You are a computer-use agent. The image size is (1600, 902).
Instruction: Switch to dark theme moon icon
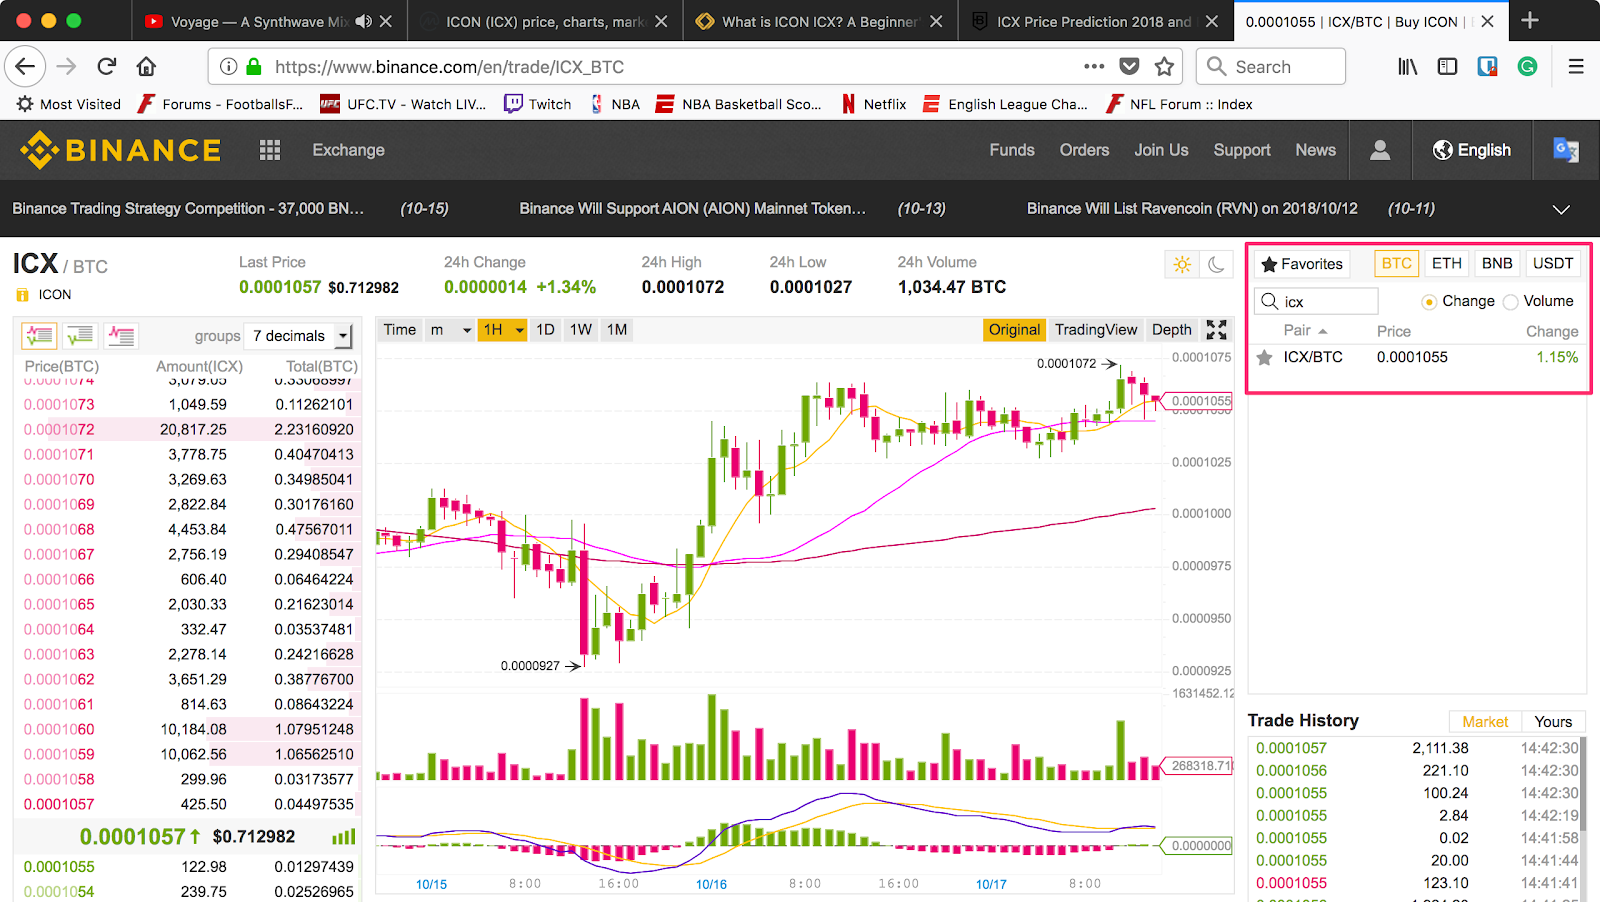[1216, 265]
